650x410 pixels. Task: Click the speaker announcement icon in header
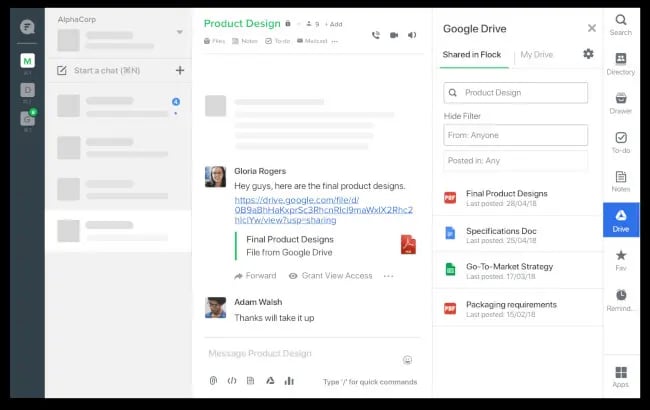click(x=412, y=35)
